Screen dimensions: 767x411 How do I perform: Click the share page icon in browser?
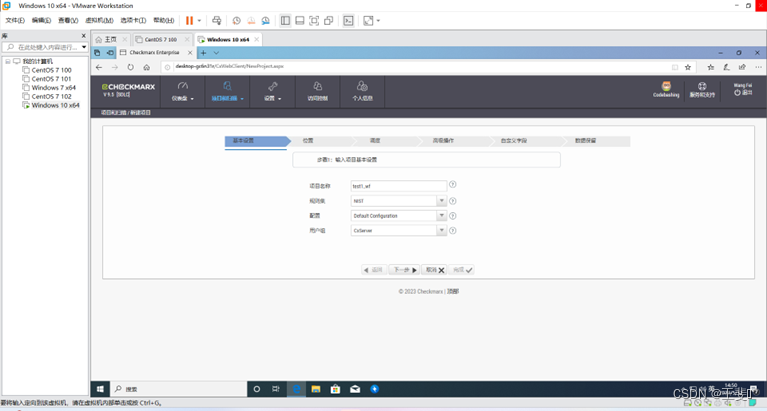coord(742,67)
